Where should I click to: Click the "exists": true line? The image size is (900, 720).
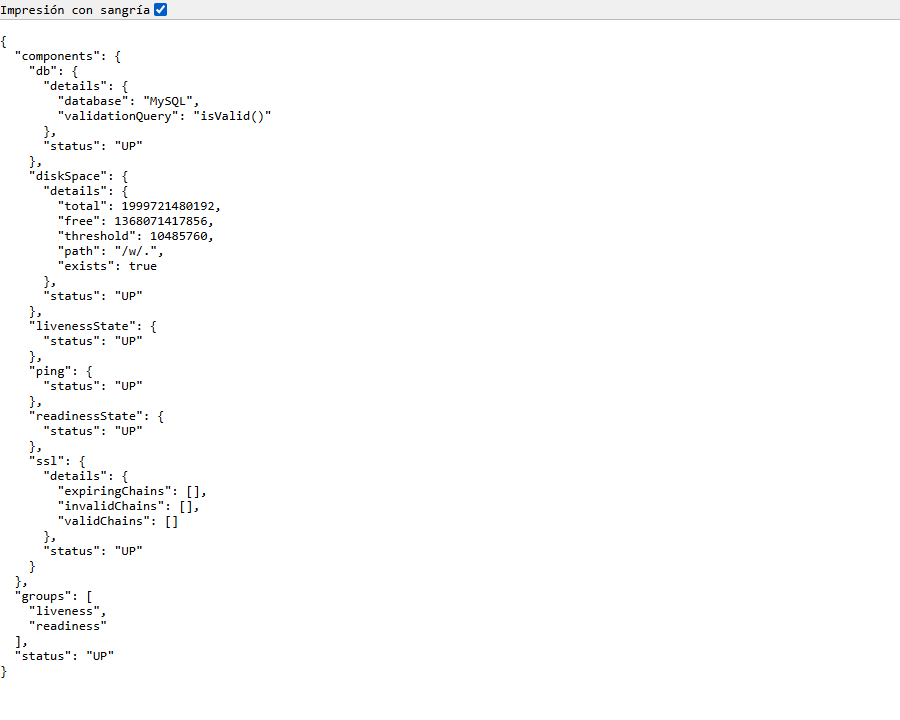[107, 266]
